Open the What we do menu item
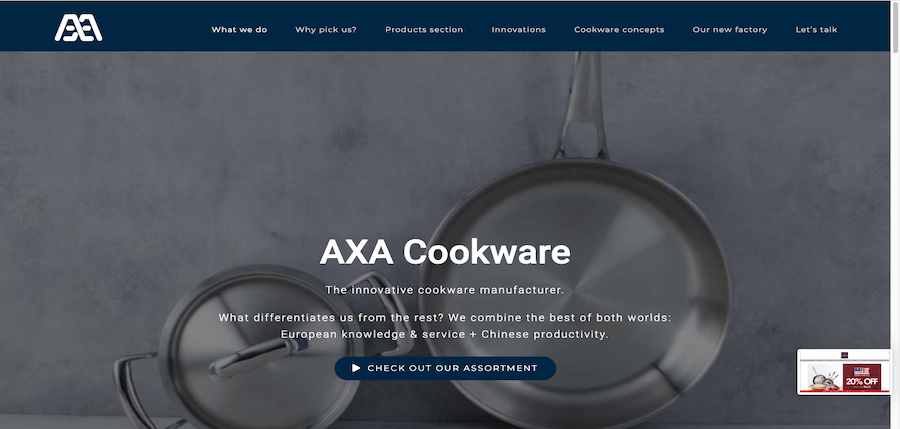Viewport: 900px width, 429px height. click(239, 30)
